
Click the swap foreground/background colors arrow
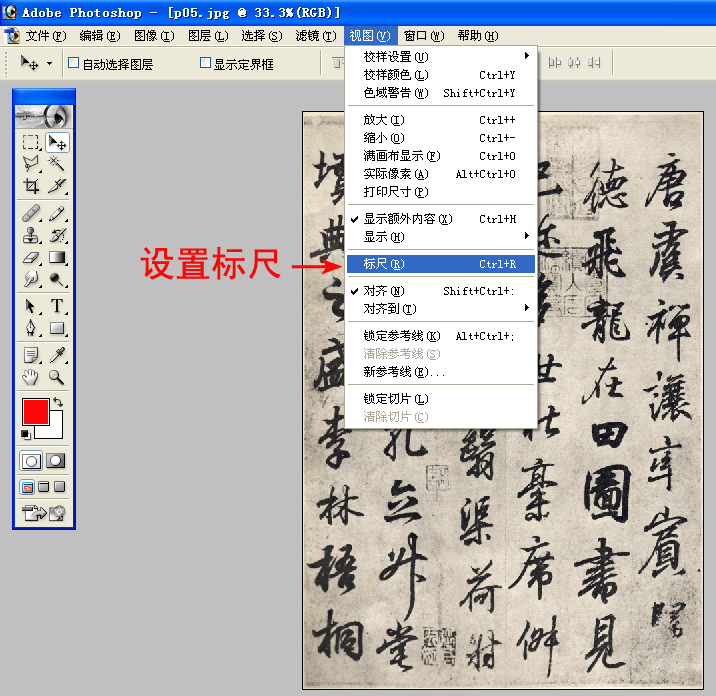click(58, 402)
